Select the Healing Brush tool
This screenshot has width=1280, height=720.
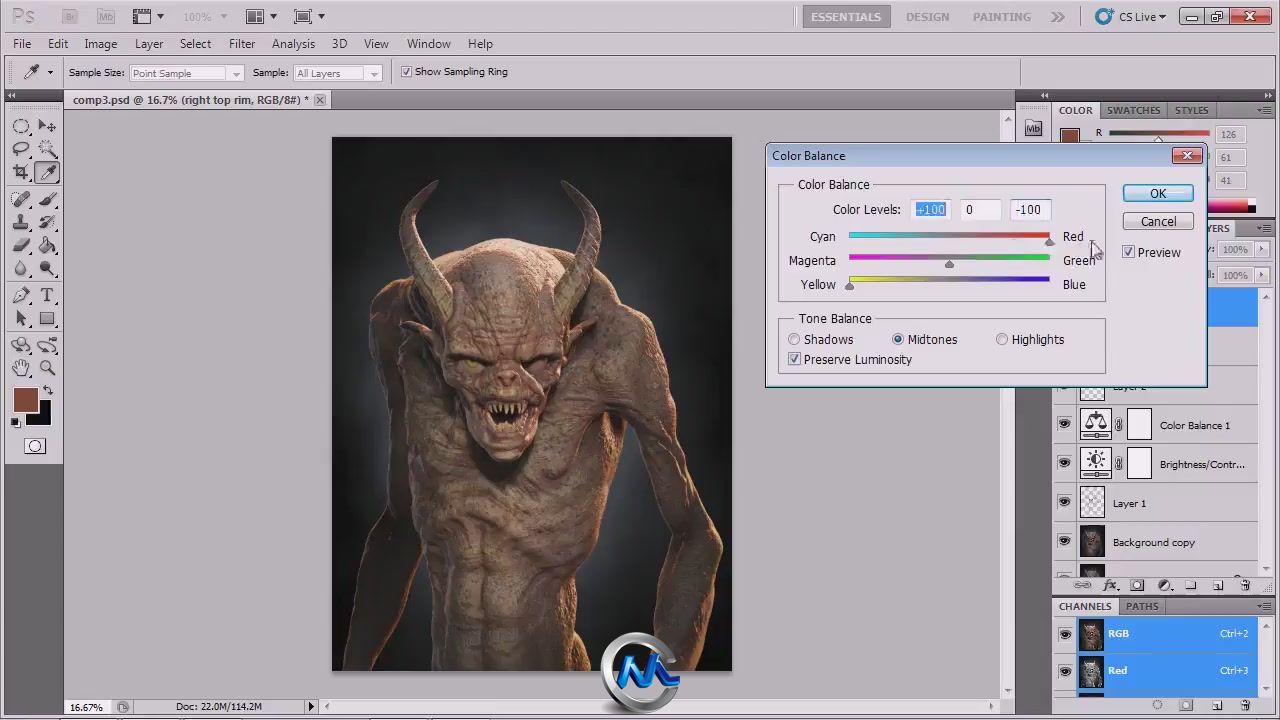click(x=21, y=200)
